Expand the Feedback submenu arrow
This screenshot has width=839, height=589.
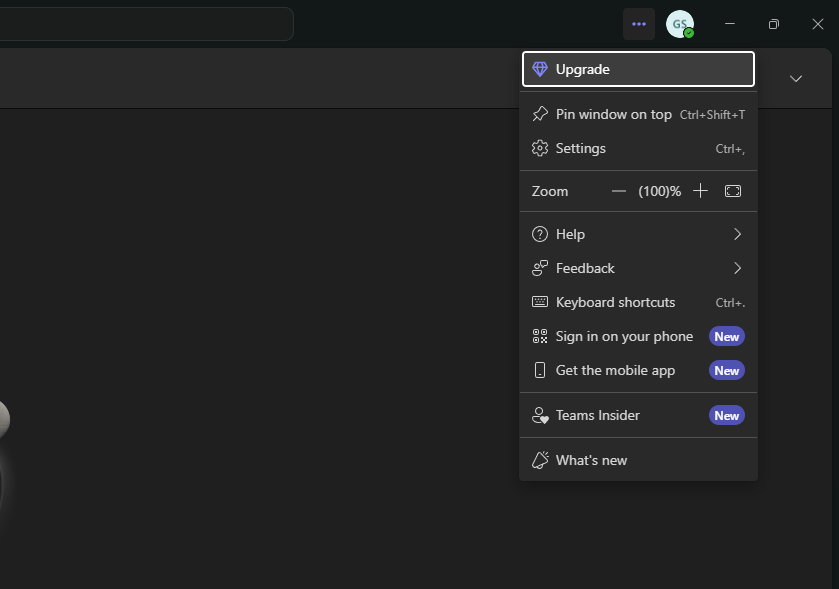(737, 268)
